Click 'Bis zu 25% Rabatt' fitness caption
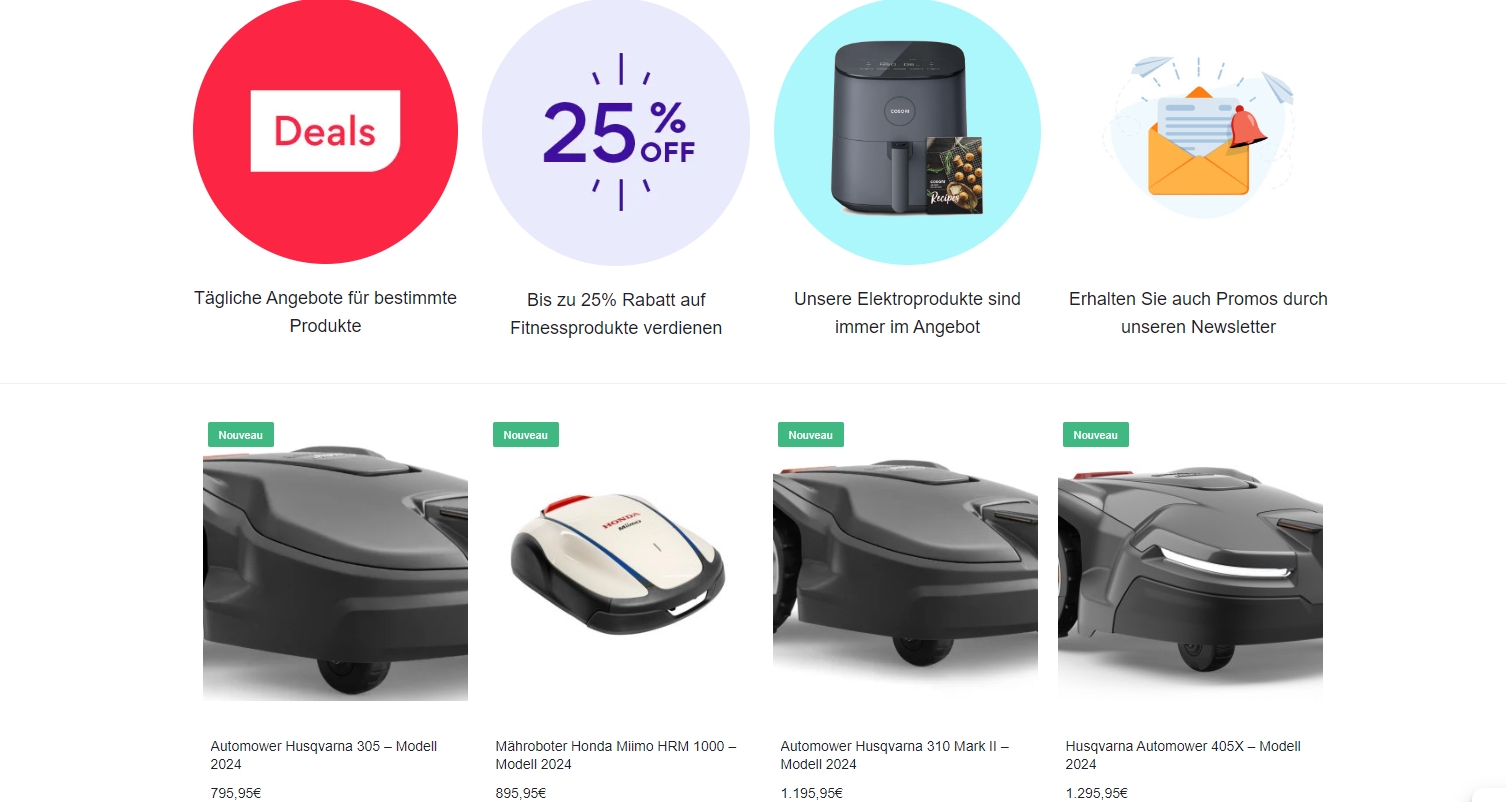The height and width of the screenshot is (802, 1506). click(616, 314)
